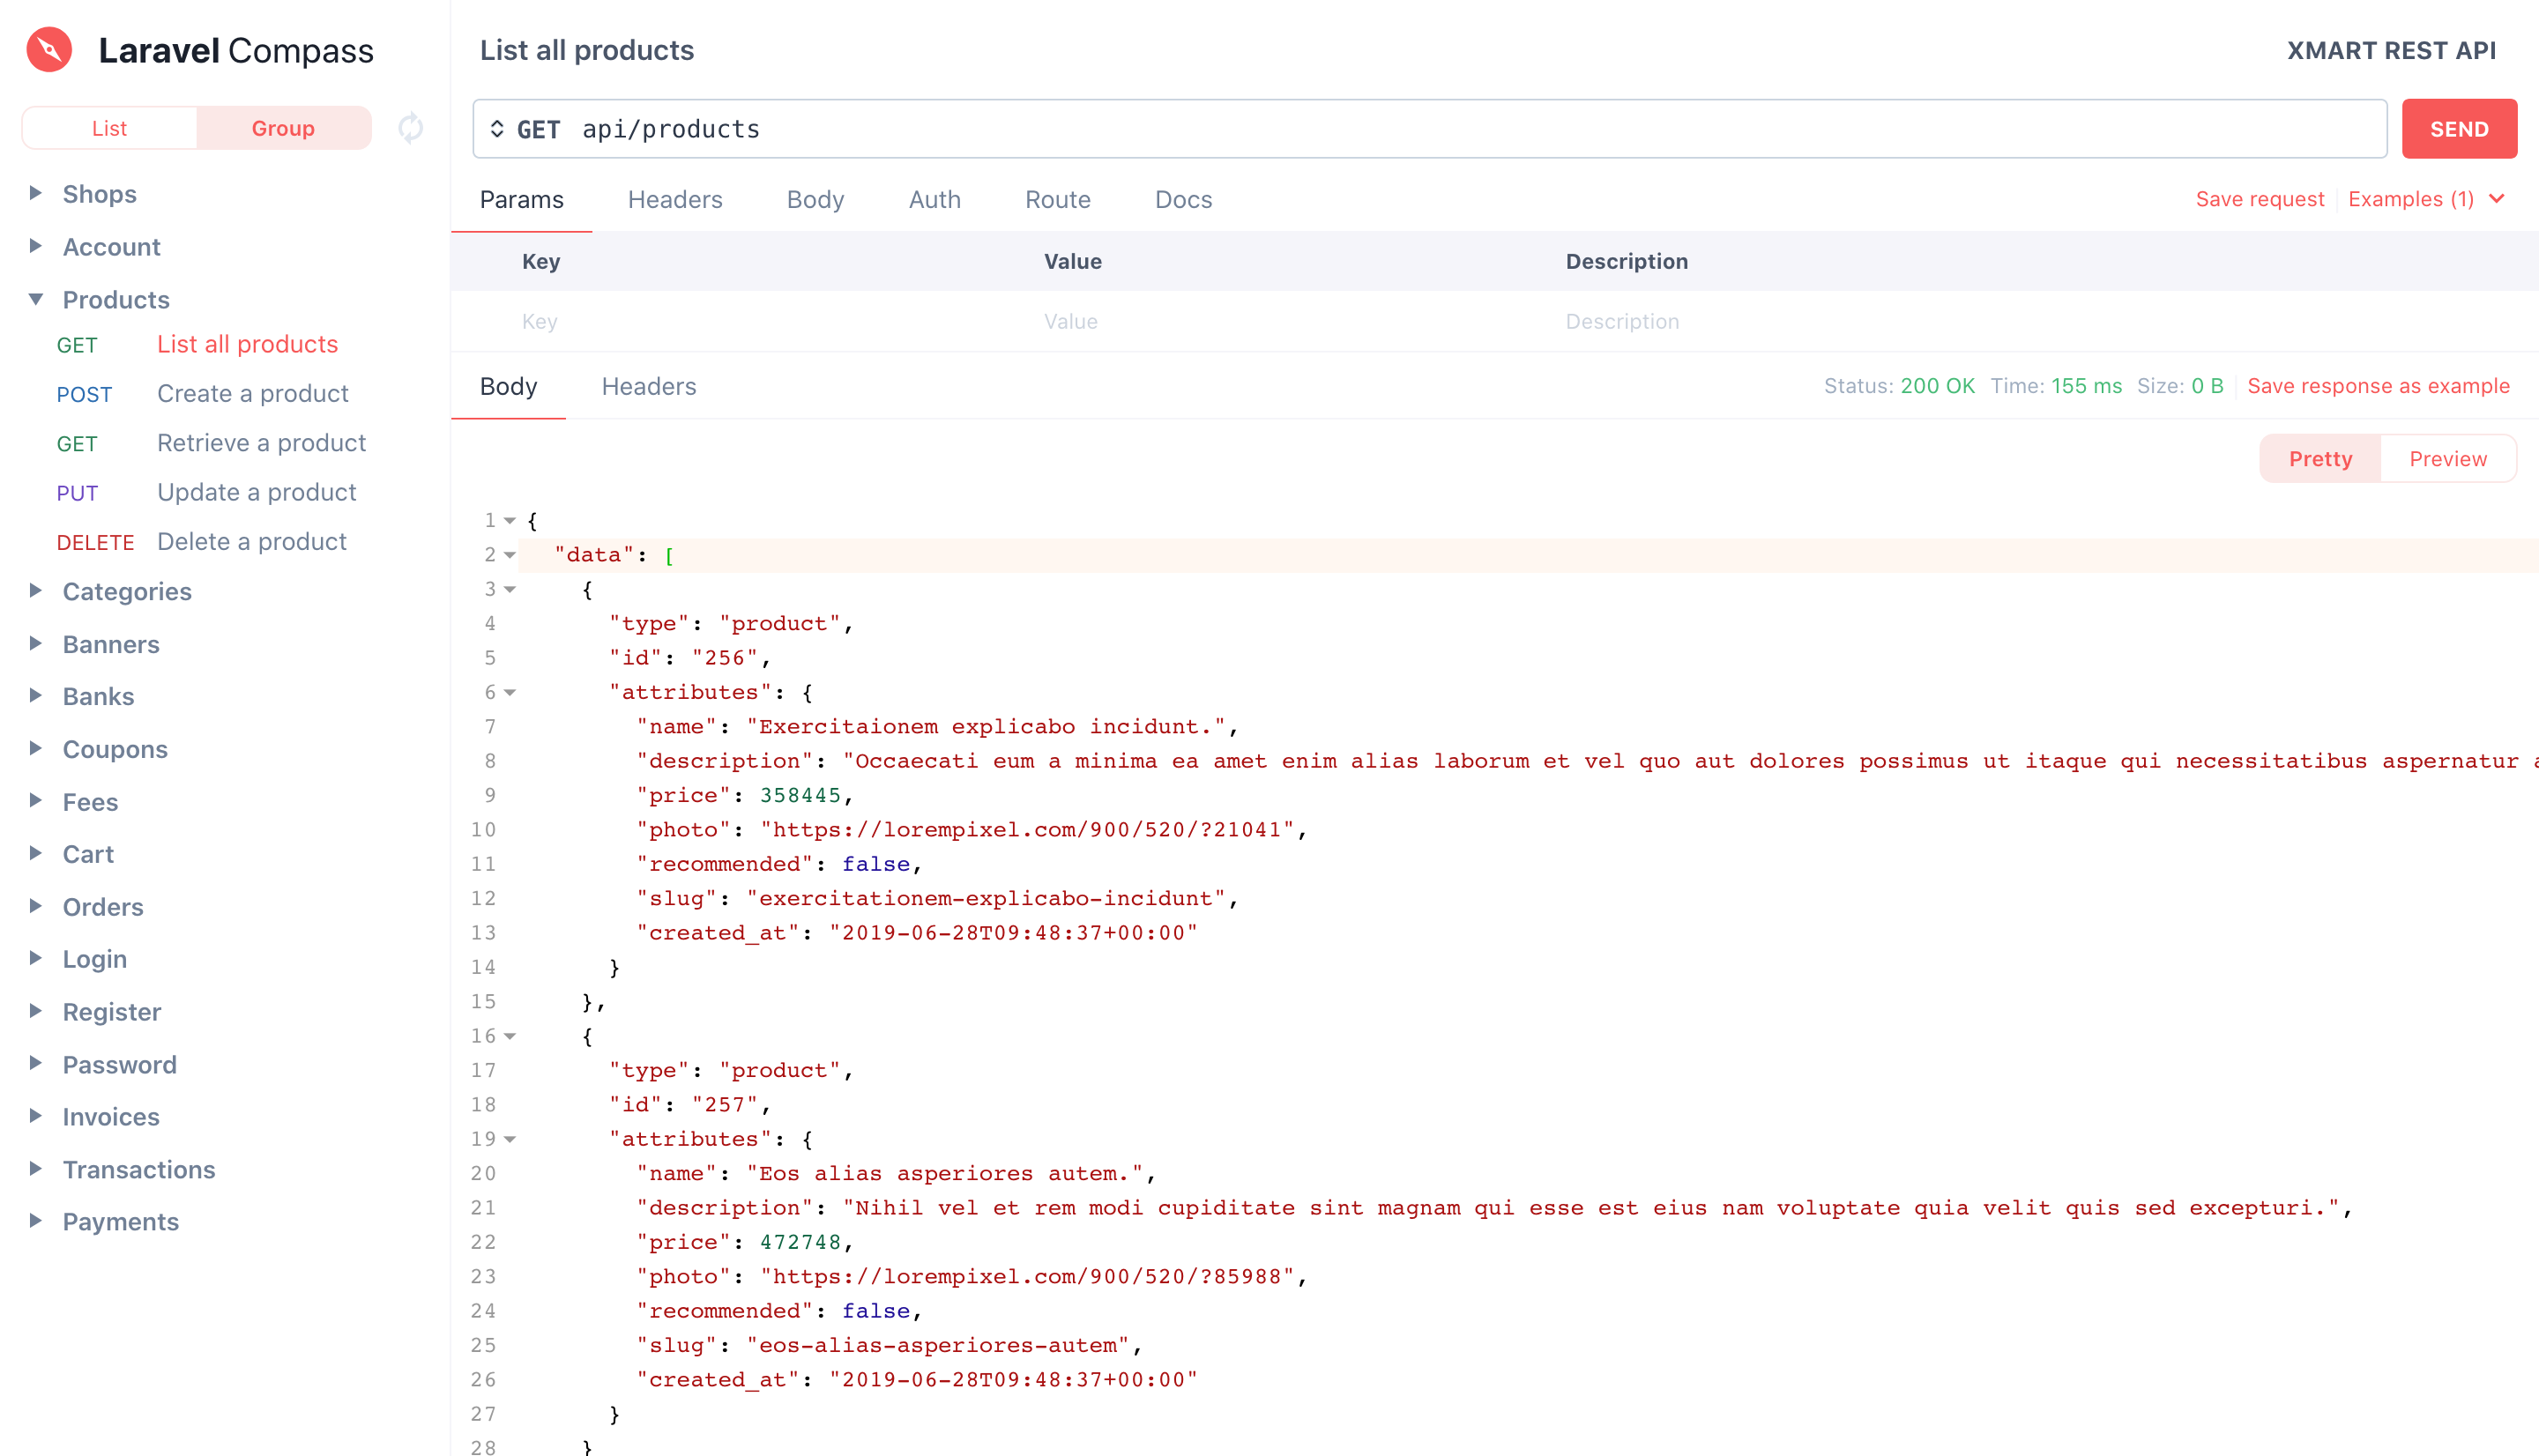2539x1456 pixels.
Task: Toggle the Group view in sidebar
Action: click(282, 127)
